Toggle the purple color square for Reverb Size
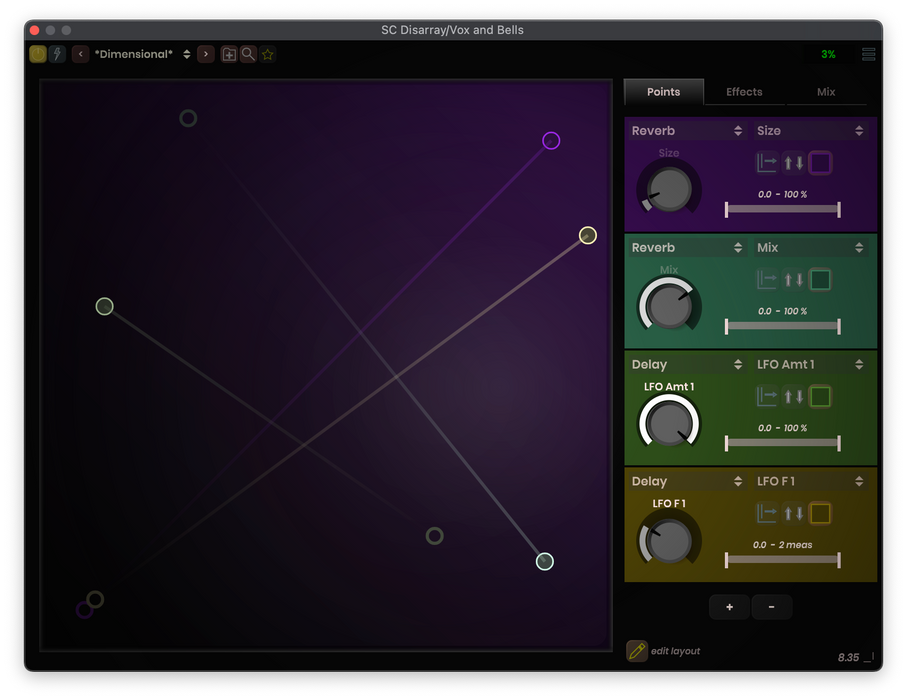Screen dimensions: 907x700 pos(821,163)
